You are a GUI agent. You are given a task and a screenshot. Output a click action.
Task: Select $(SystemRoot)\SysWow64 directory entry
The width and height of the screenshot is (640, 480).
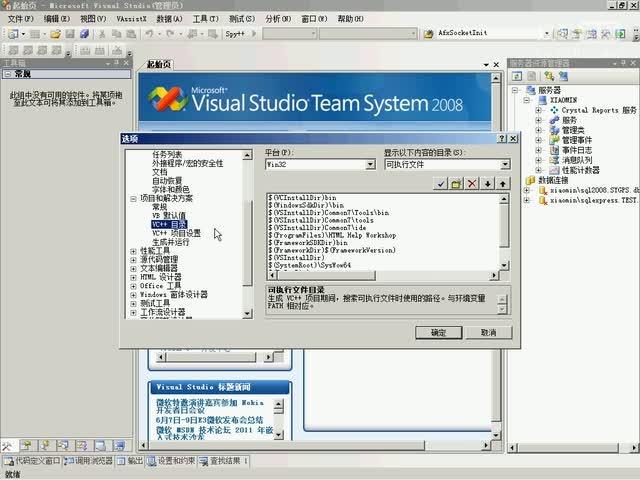click(x=309, y=265)
